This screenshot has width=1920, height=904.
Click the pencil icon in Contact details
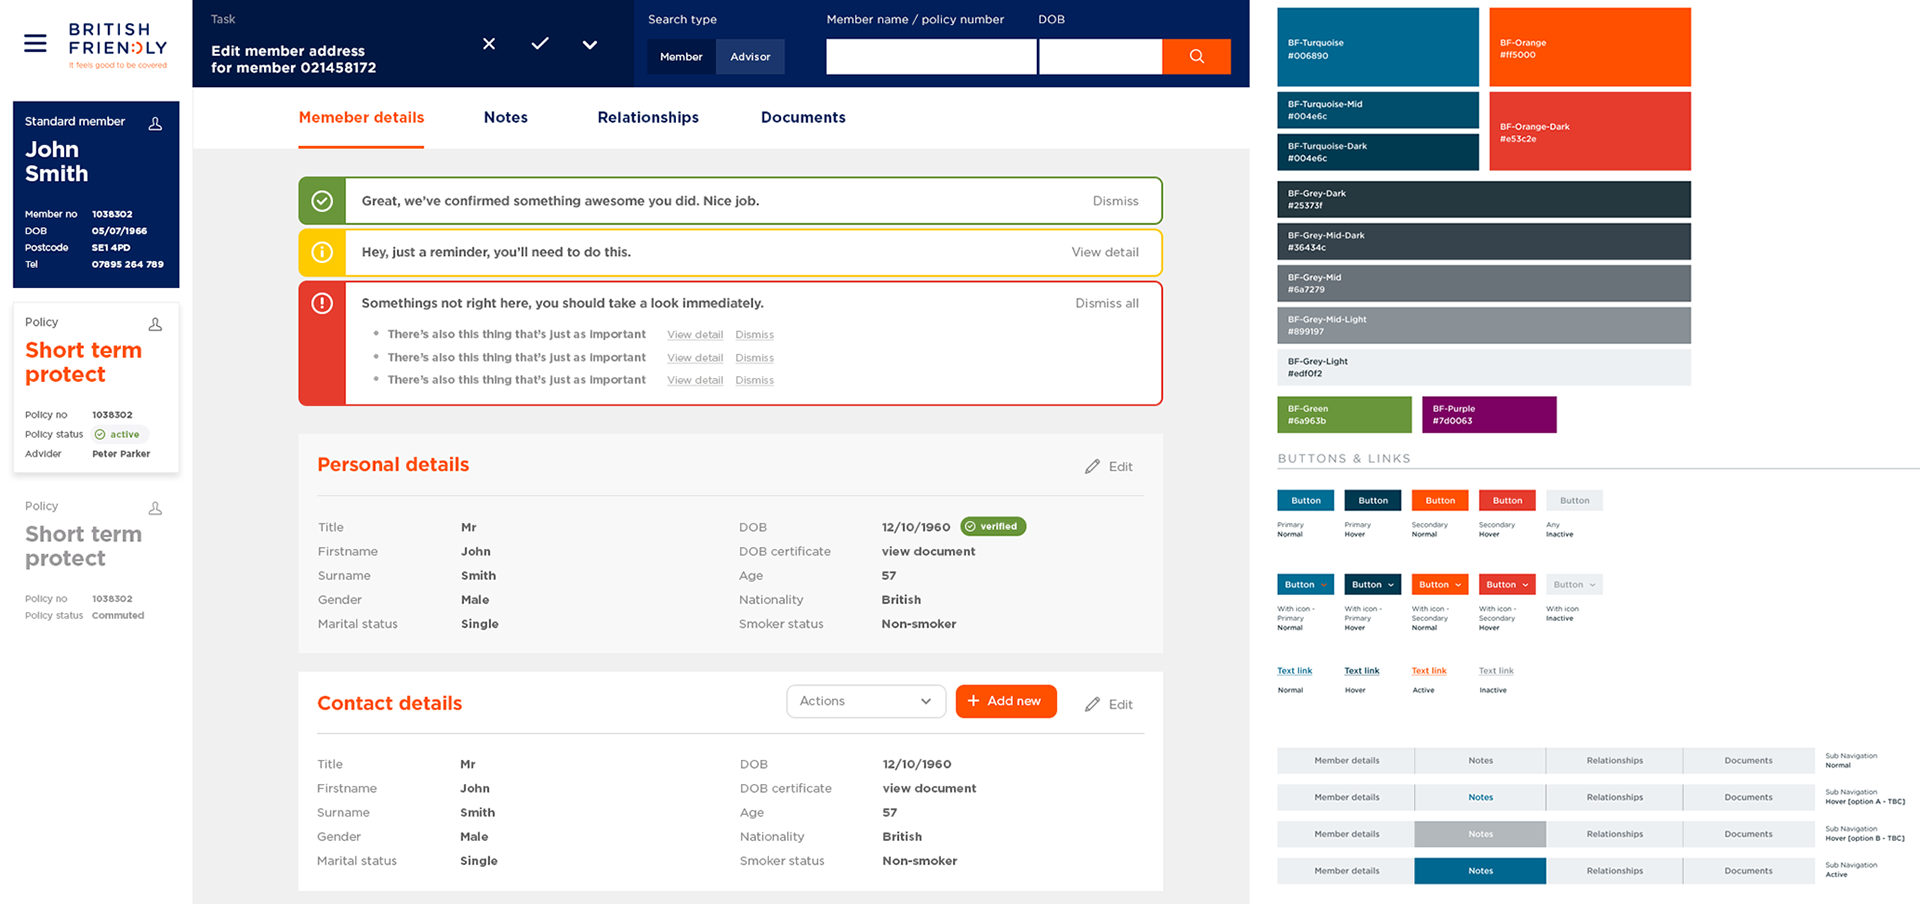point(1092,705)
